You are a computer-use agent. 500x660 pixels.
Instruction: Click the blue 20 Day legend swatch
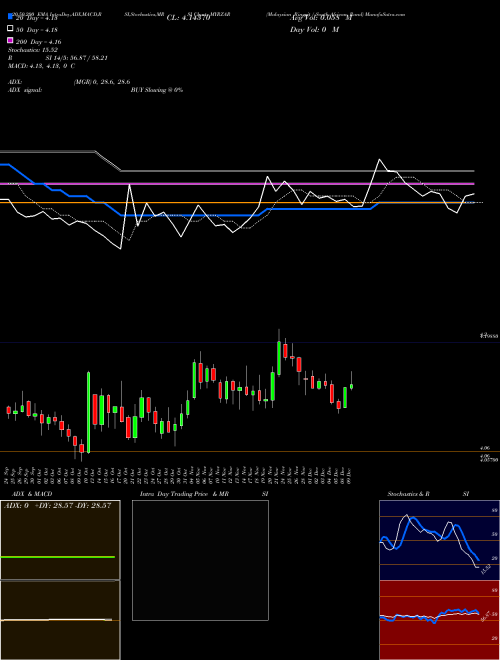(x=10, y=17)
